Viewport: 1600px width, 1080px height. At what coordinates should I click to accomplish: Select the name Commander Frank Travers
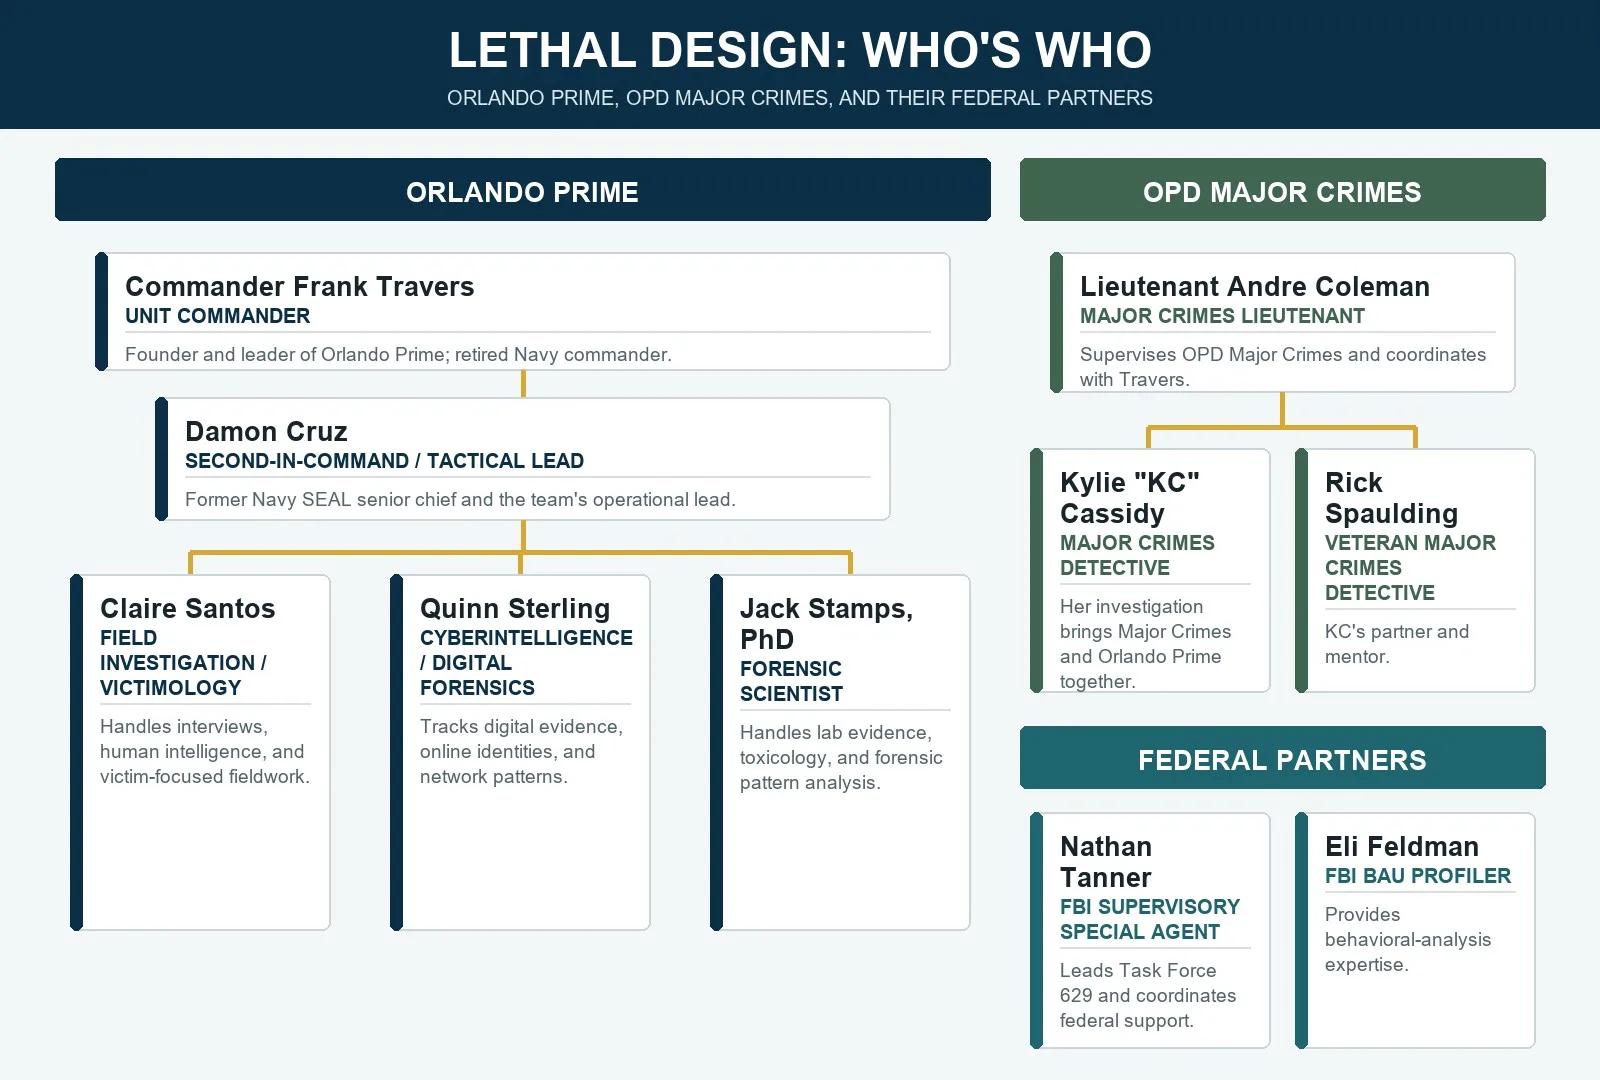(300, 287)
